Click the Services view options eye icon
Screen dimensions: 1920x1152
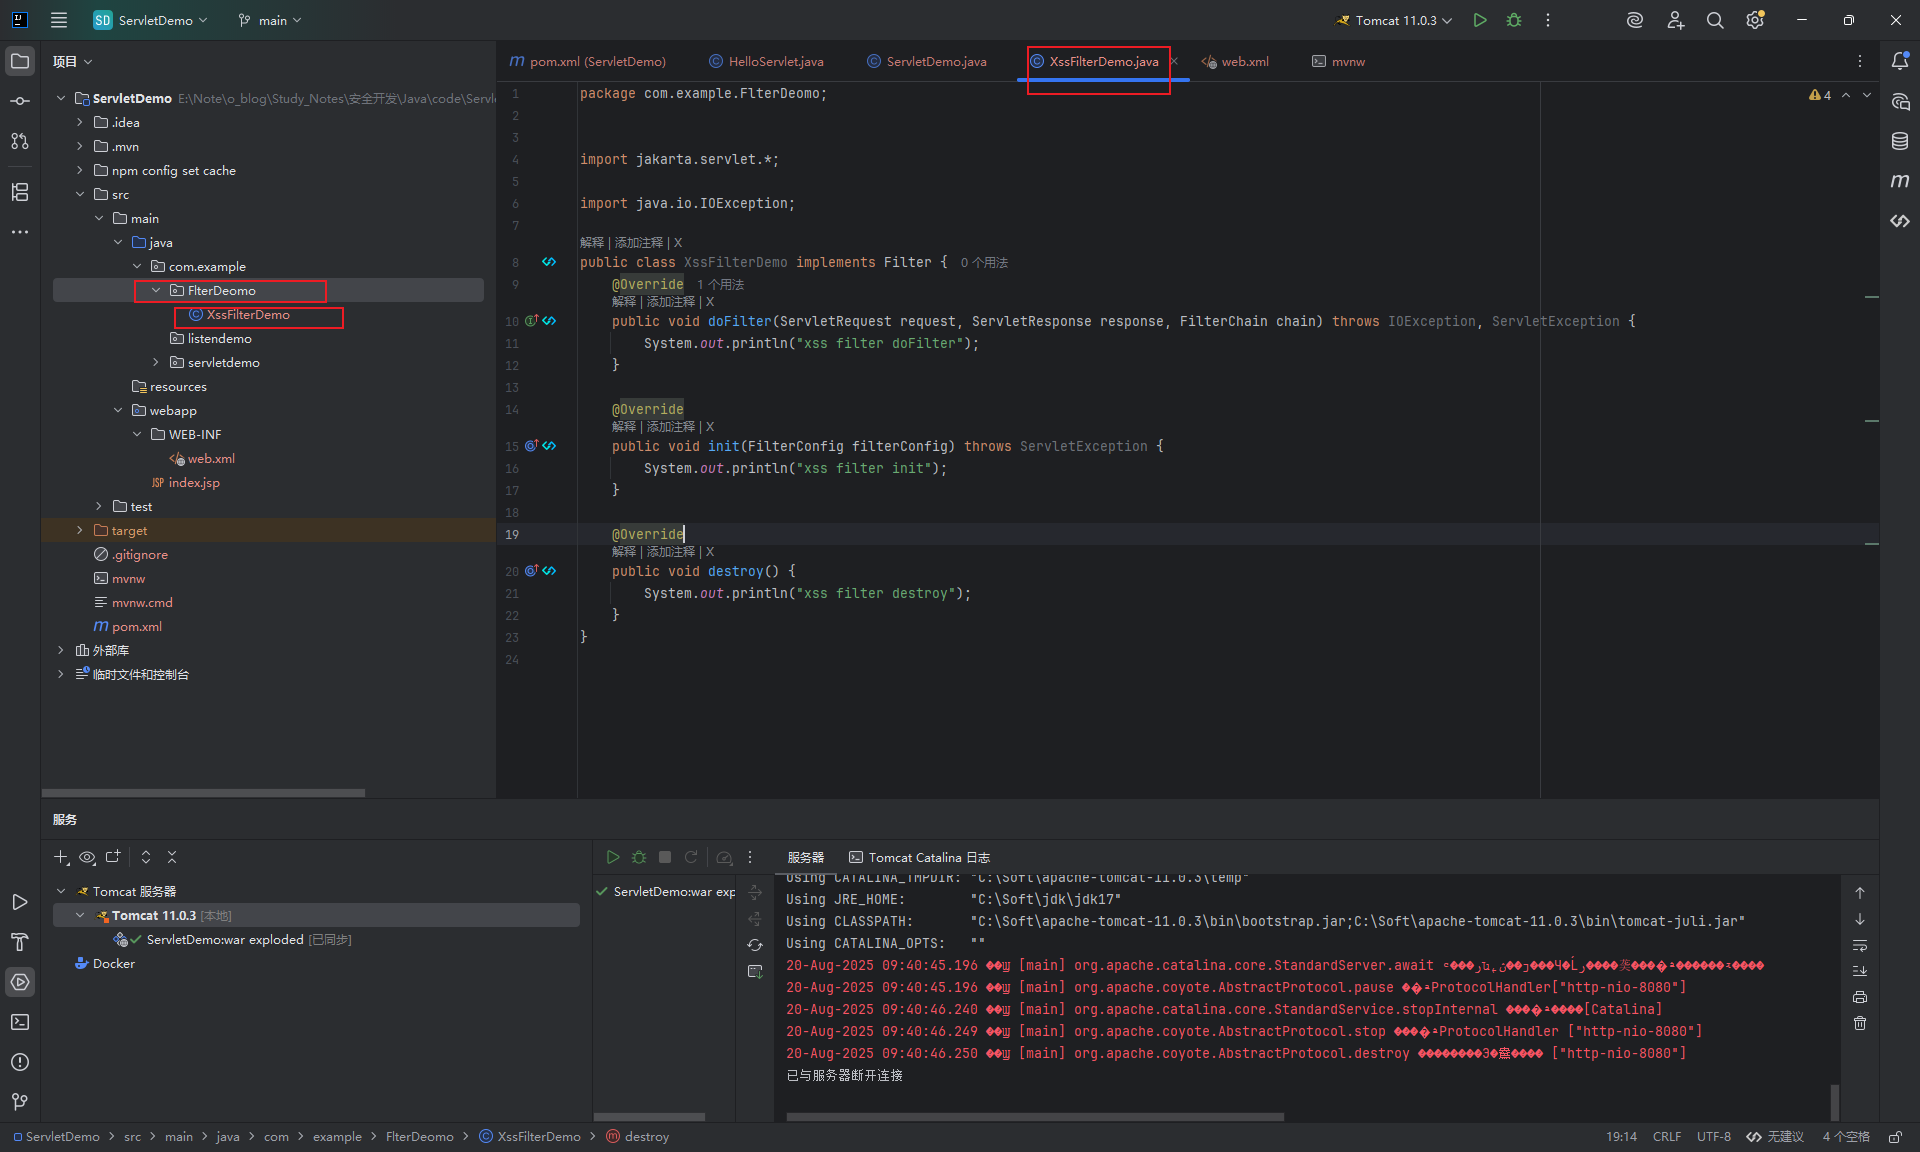[x=87, y=857]
